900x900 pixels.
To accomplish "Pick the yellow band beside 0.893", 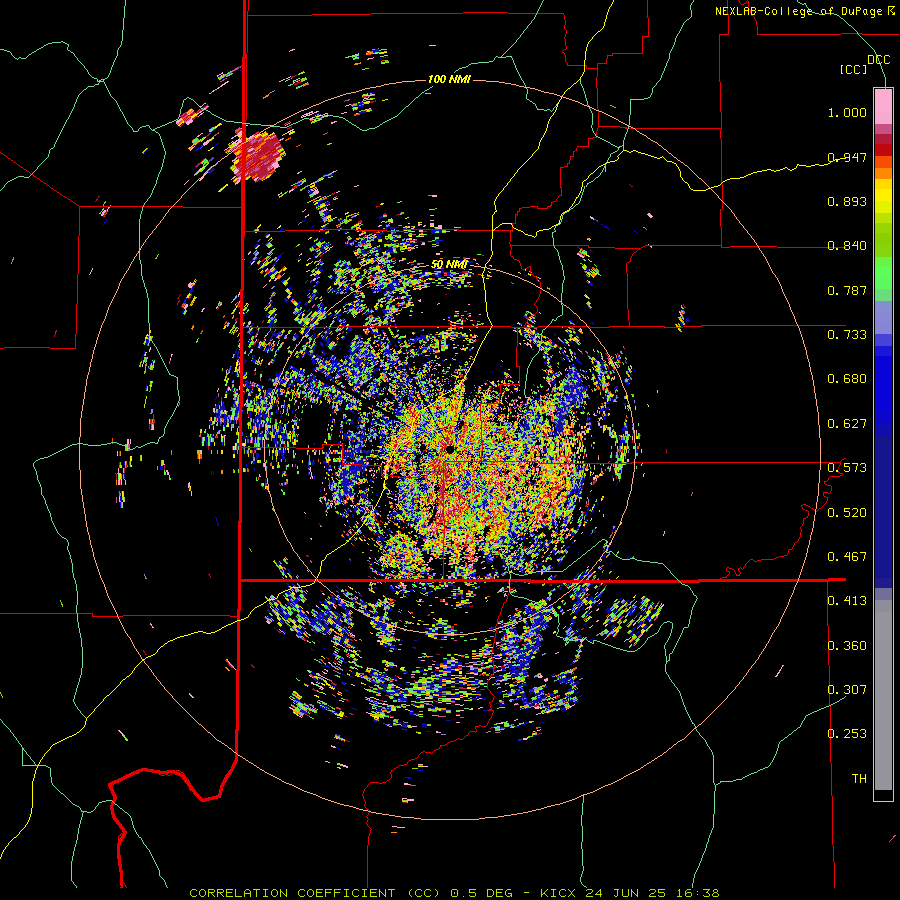I will [x=883, y=201].
